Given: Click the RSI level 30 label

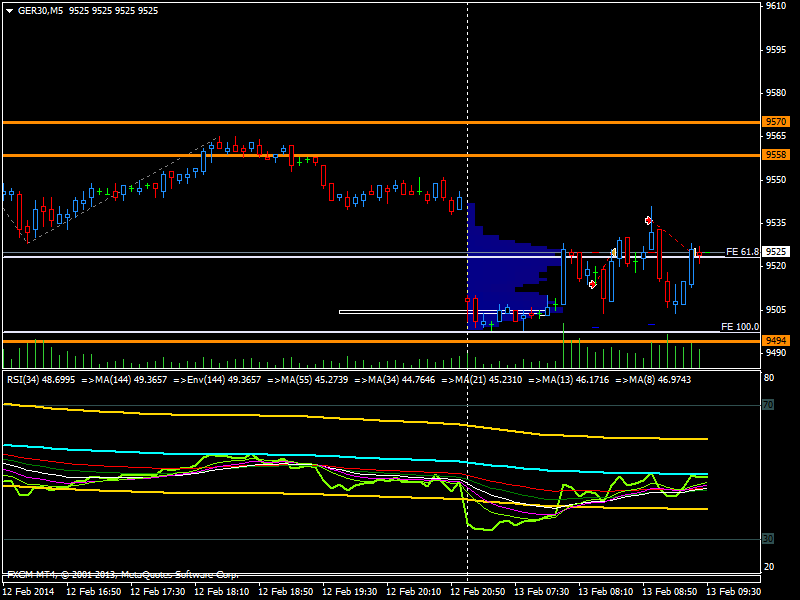Looking at the screenshot, I should 769,539.
